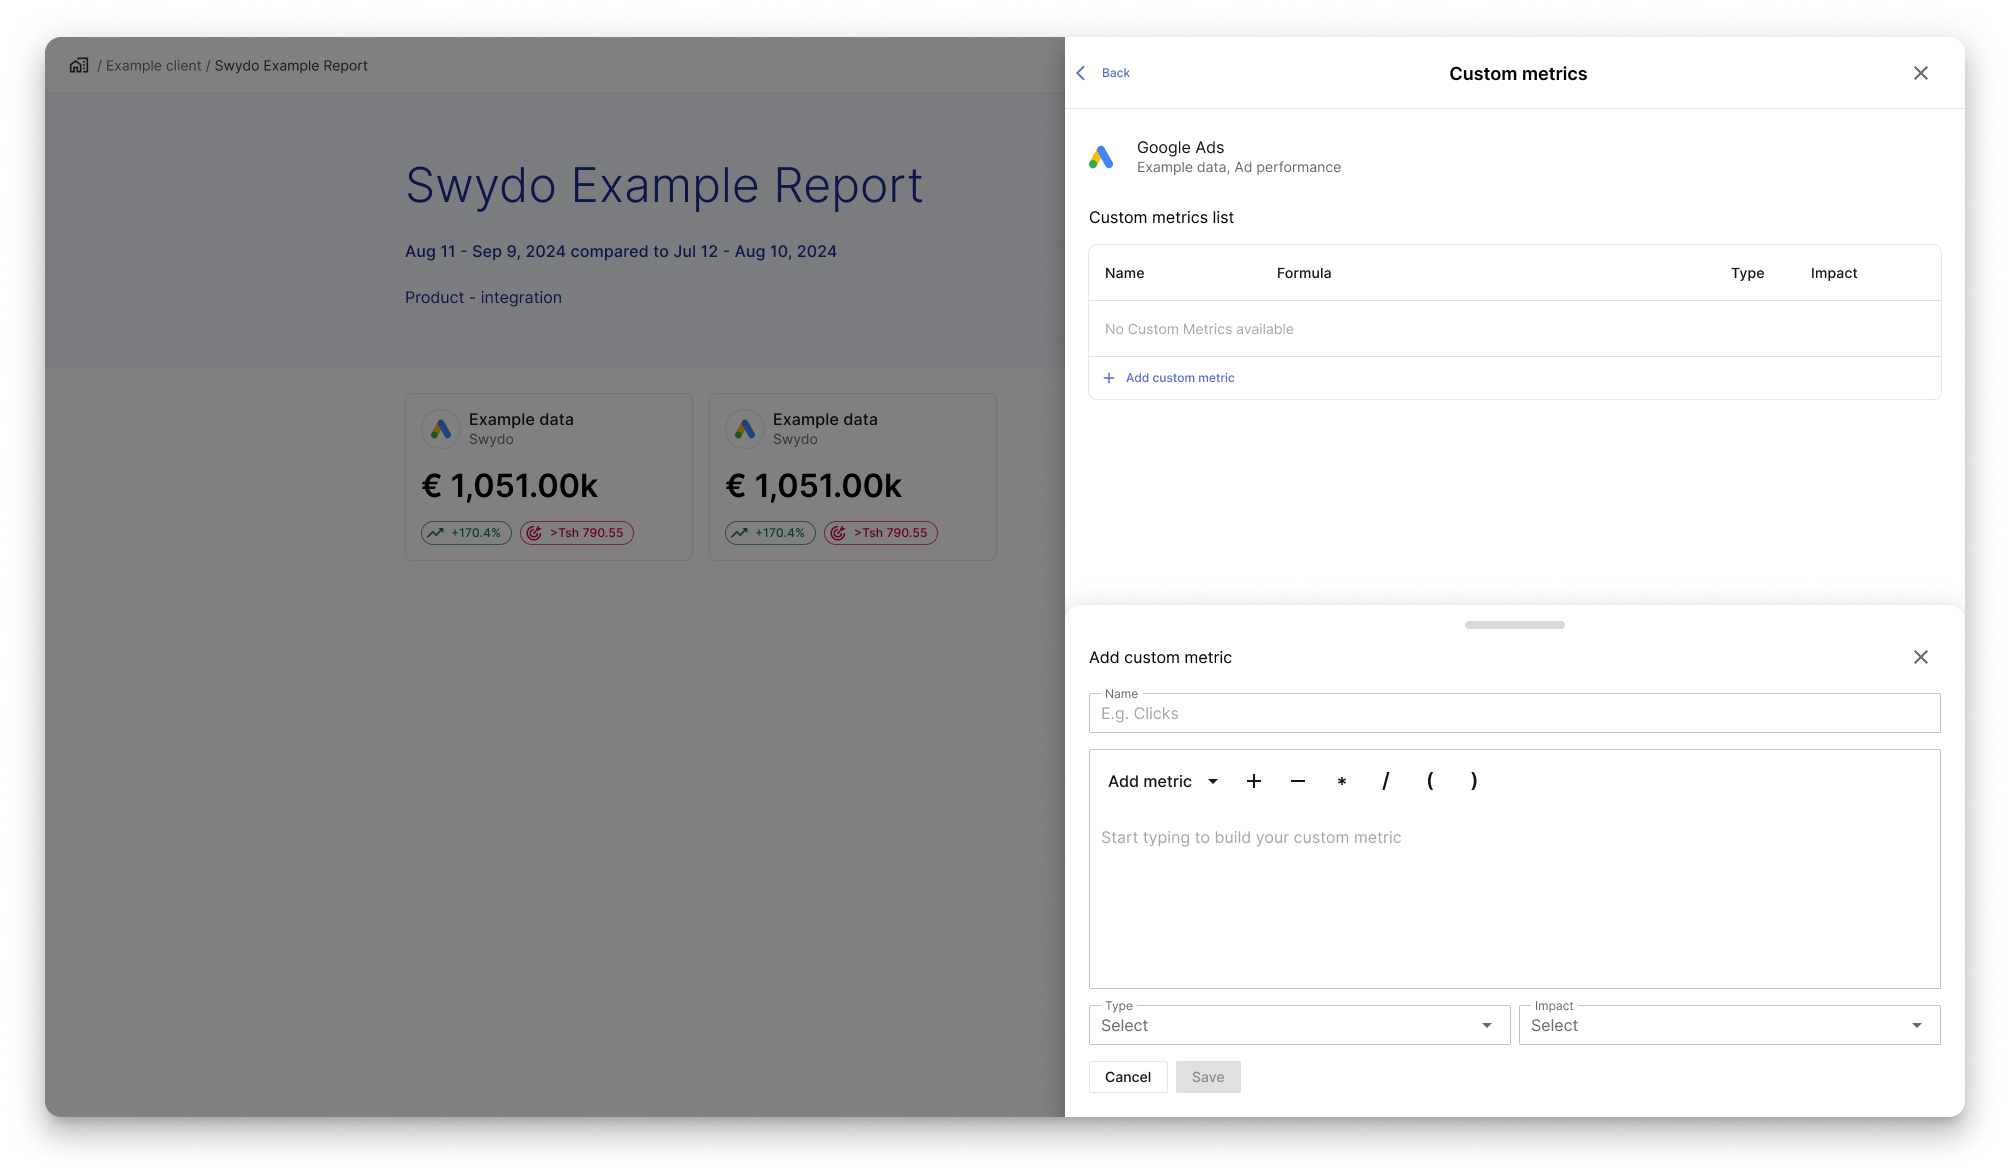
Task: Click Example data, Ad performance subtitle
Action: [x=1238, y=167]
